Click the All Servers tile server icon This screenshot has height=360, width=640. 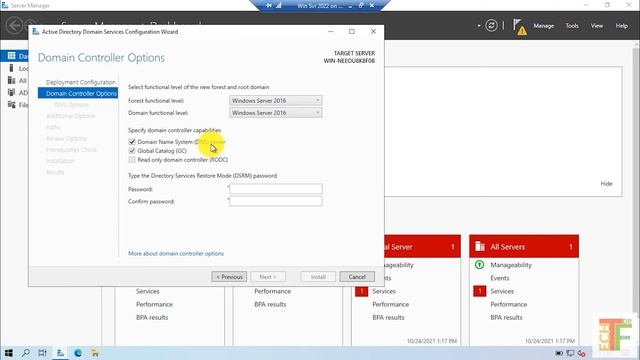coord(480,247)
